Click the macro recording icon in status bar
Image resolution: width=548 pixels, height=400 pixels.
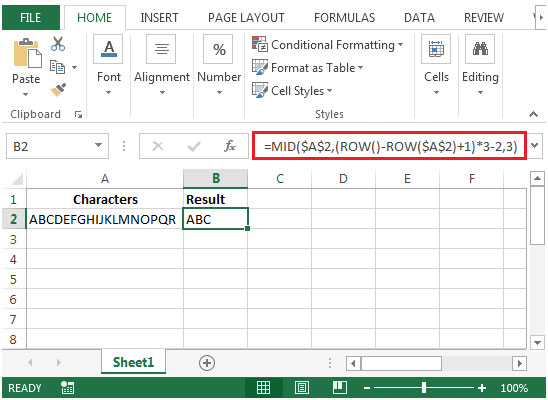pyautogui.click(x=67, y=387)
